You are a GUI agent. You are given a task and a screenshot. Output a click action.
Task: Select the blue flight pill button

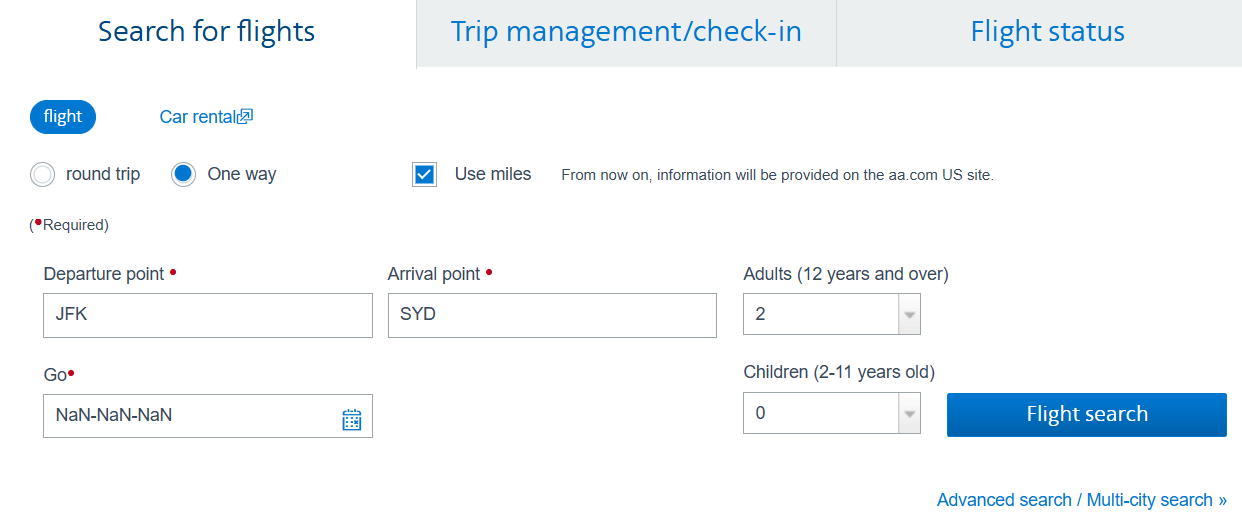[x=63, y=117]
